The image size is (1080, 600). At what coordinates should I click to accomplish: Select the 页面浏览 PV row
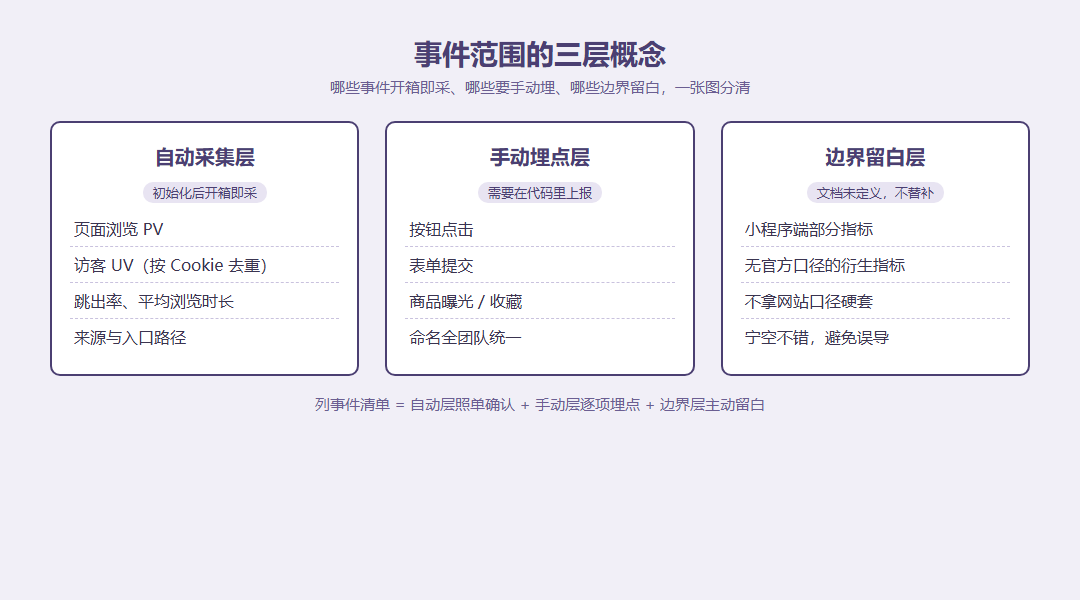(205, 229)
